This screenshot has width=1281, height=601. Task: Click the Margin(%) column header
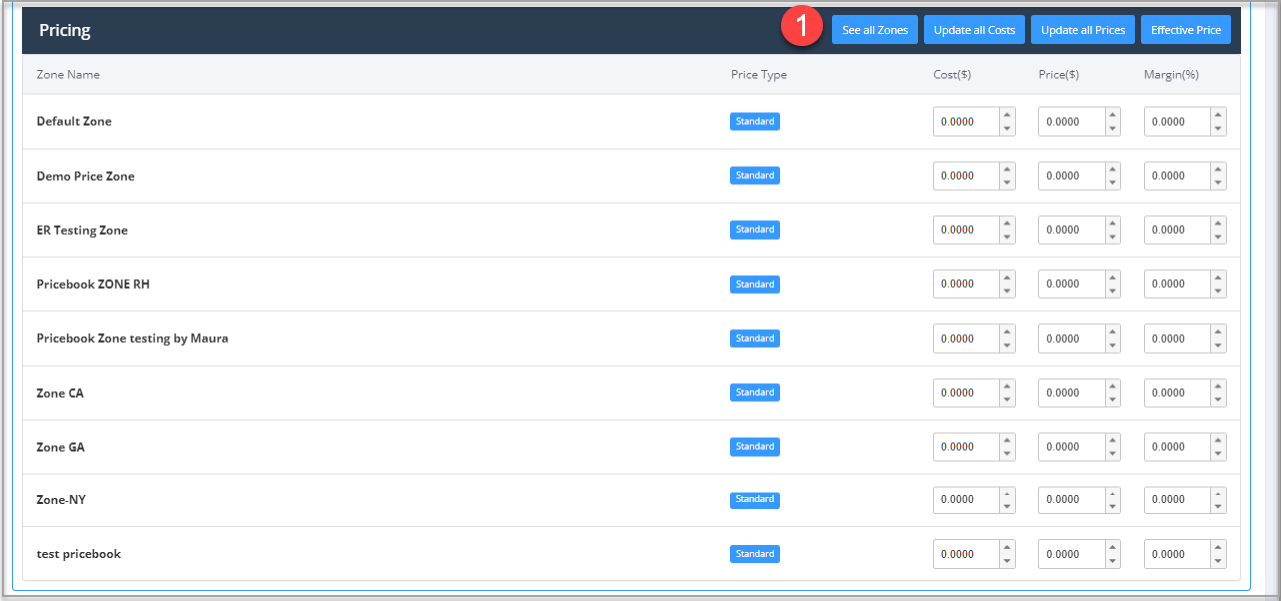coord(1171,74)
